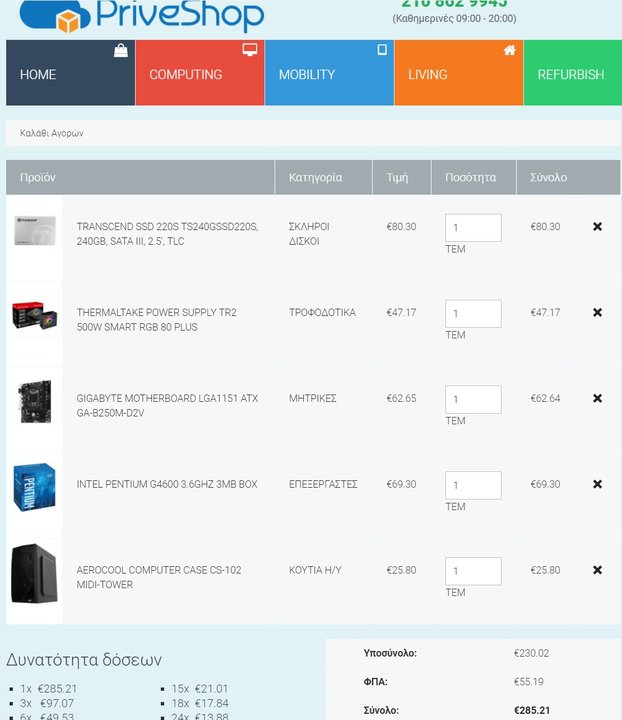Click the monitor icon on COMPUTING
The image size is (622, 720).
(250, 50)
